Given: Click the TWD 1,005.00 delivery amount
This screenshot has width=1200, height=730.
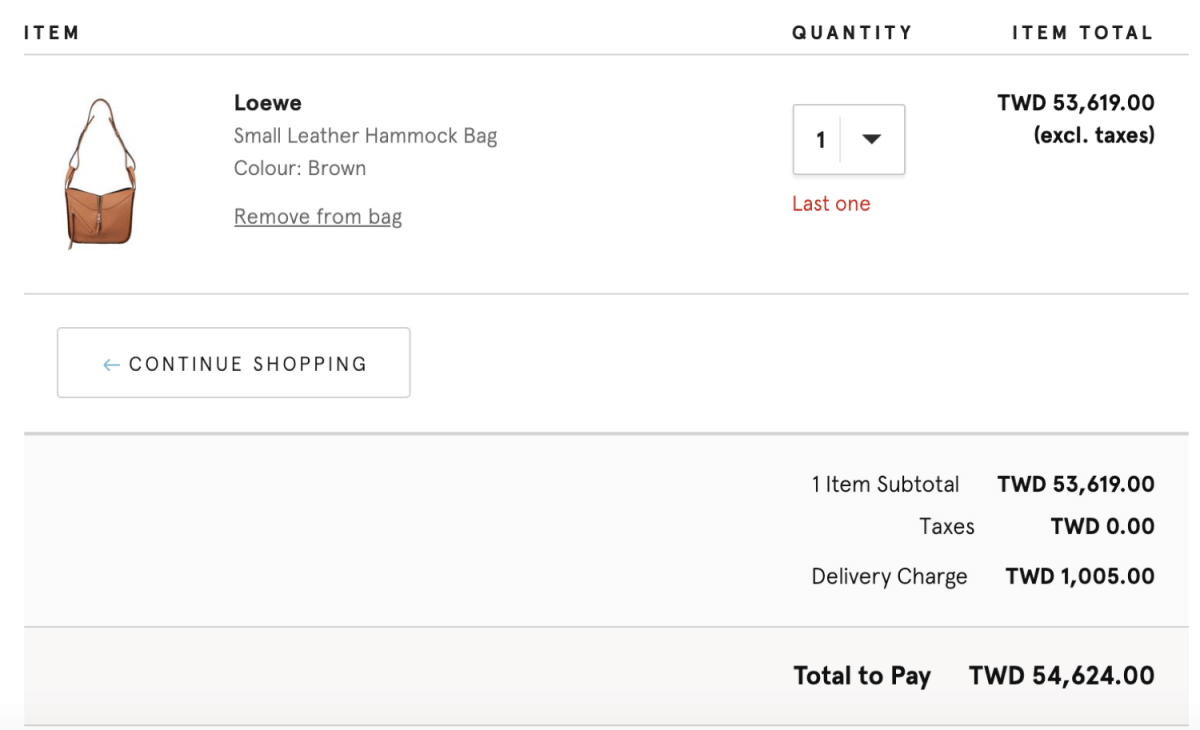Looking at the screenshot, I should click(x=1080, y=577).
